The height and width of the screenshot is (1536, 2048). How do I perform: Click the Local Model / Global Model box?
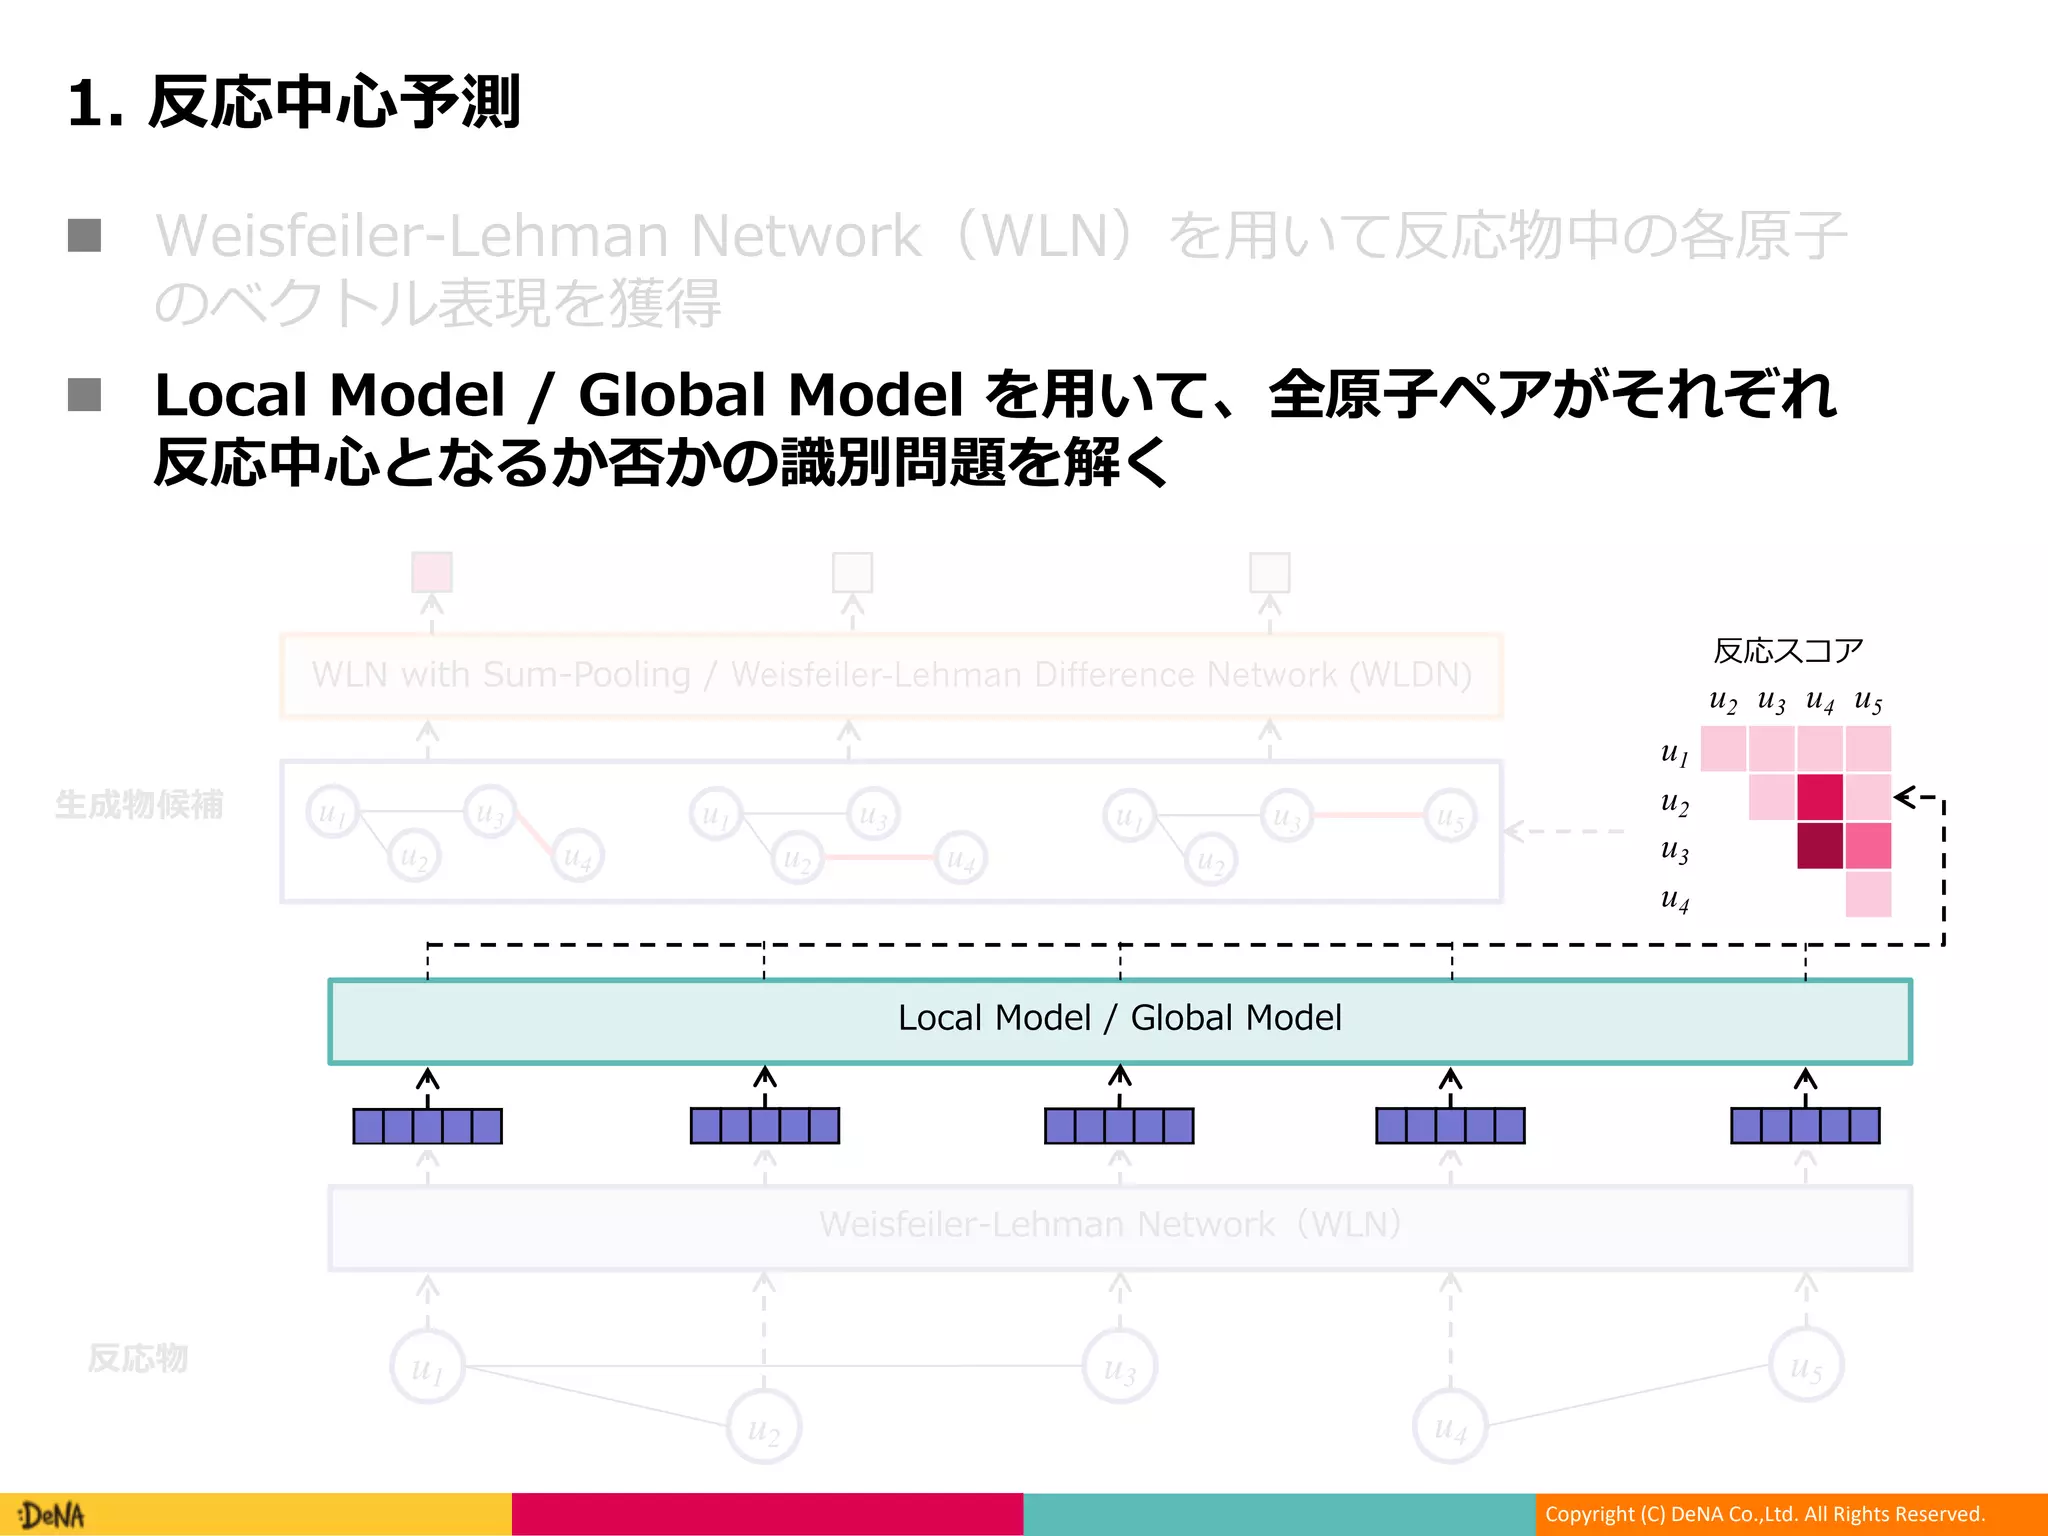click(x=1119, y=1020)
